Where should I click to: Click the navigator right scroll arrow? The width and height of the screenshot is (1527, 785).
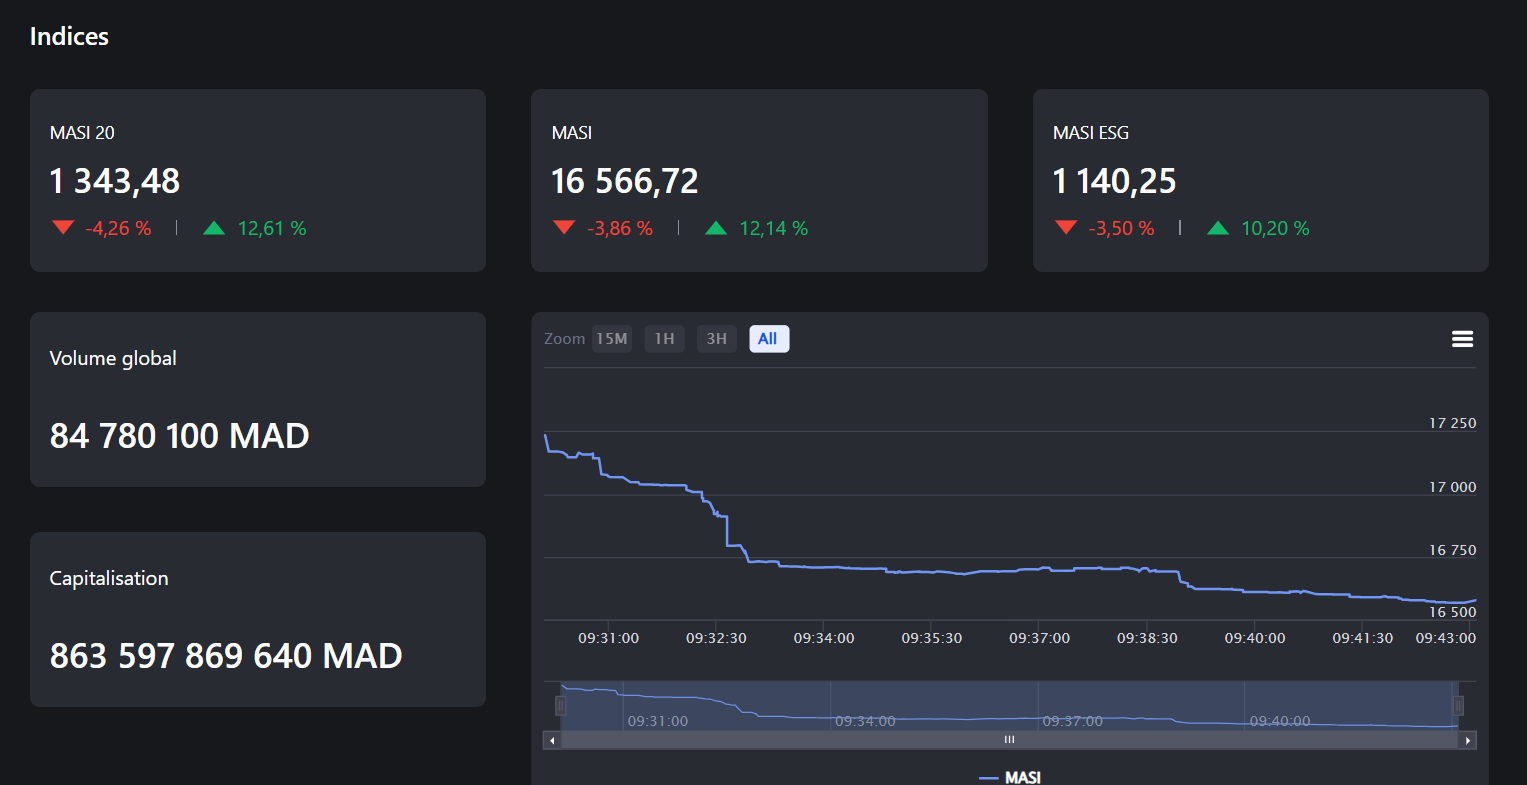click(1467, 741)
